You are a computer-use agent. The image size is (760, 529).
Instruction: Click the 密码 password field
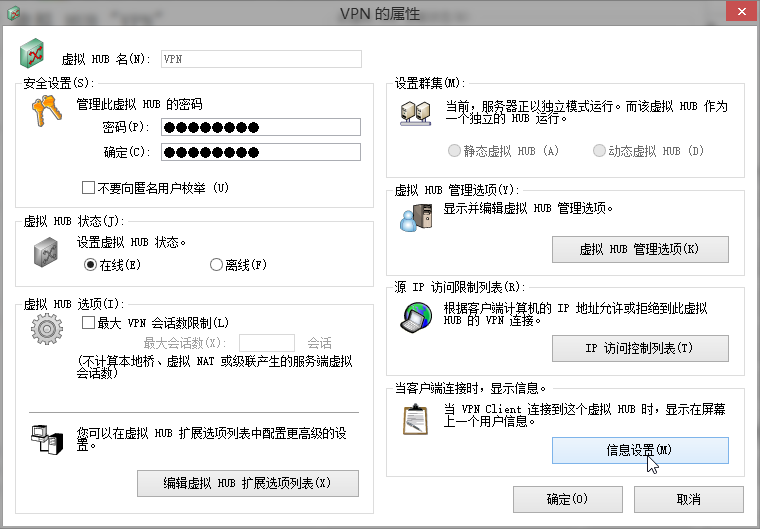click(260, 127)
